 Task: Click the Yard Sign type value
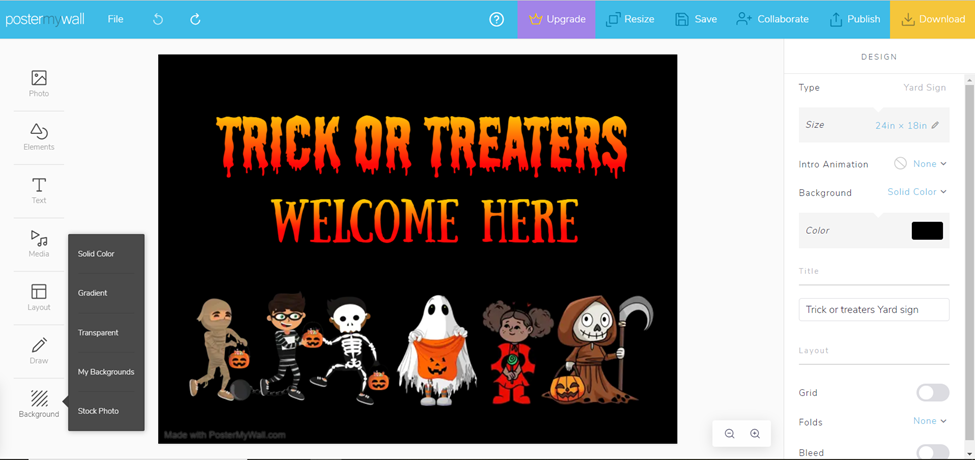tap(925, 88)
